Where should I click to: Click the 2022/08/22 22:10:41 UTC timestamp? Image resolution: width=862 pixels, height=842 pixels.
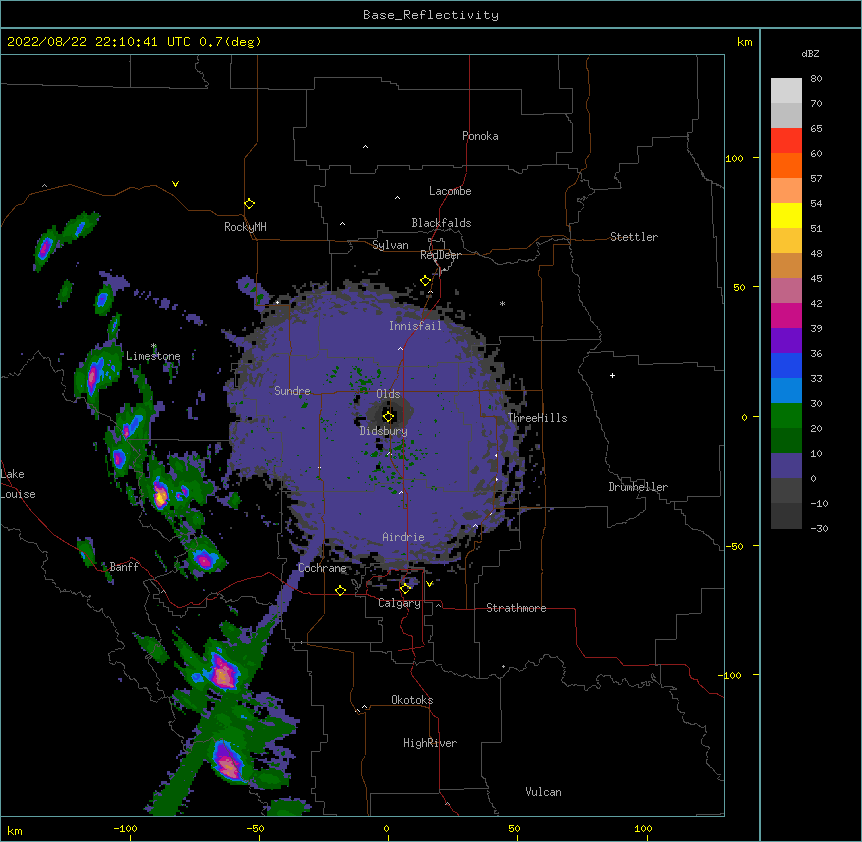99,42
